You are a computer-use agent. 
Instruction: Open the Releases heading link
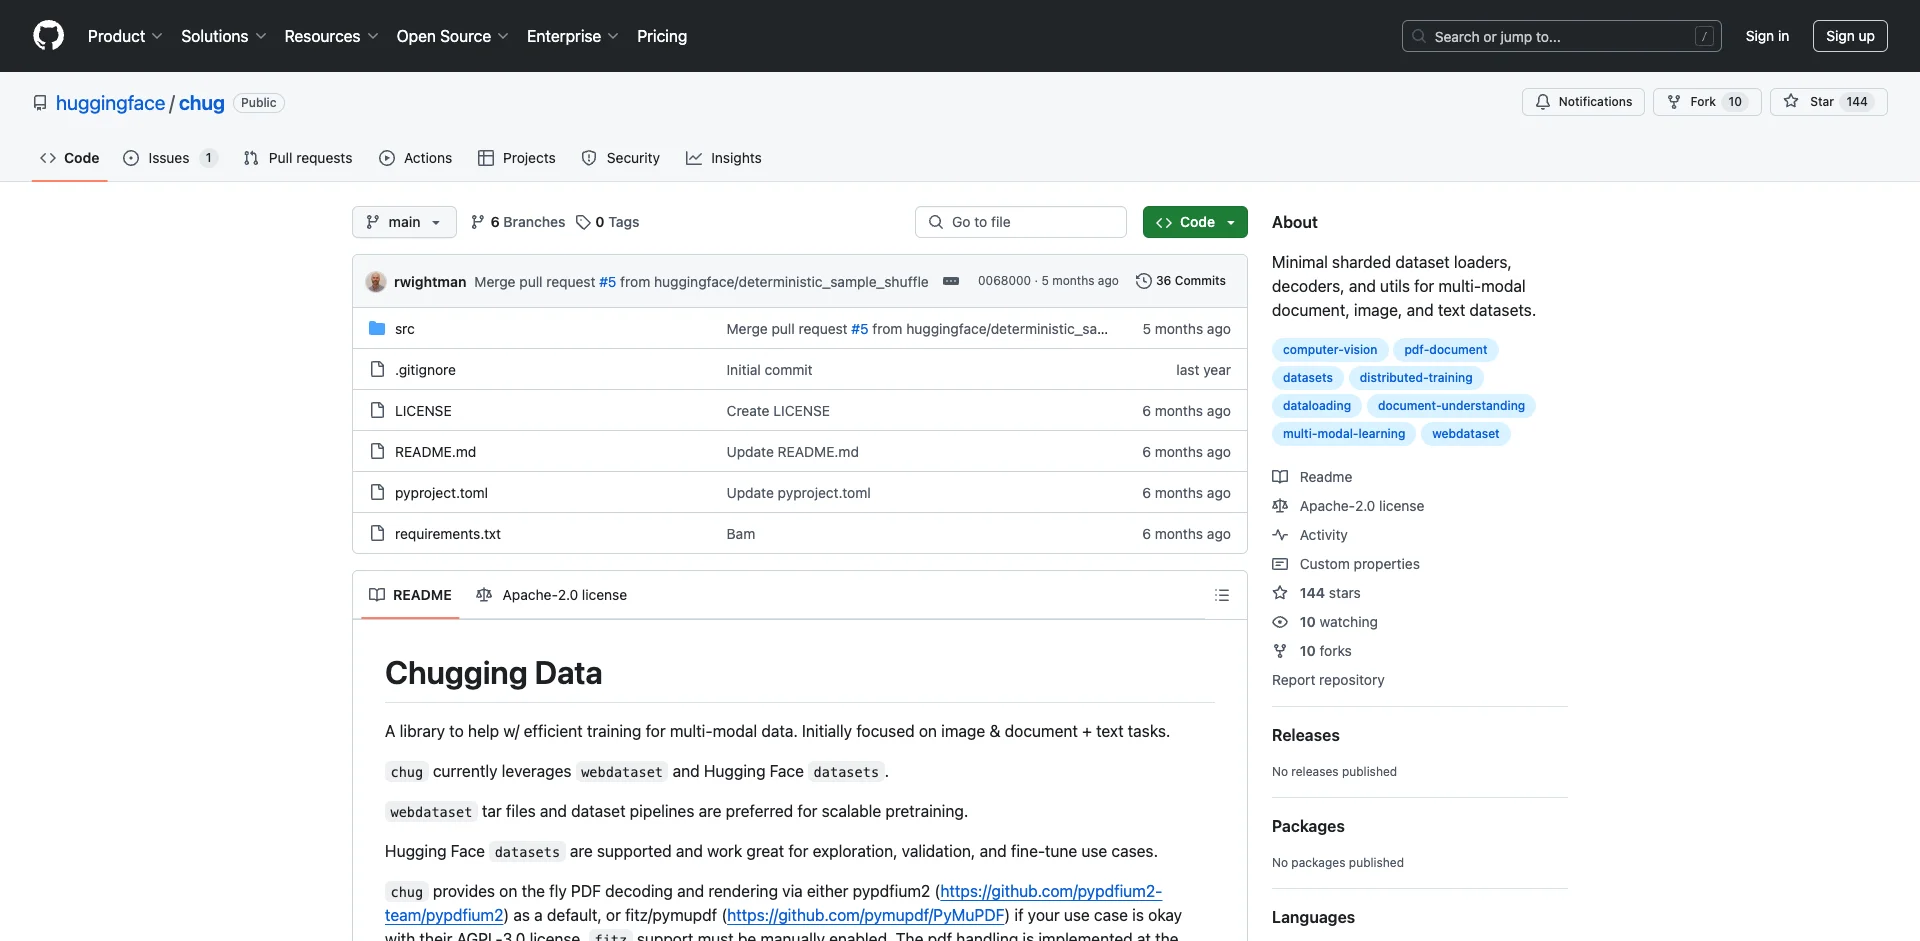click(1305, 735)
